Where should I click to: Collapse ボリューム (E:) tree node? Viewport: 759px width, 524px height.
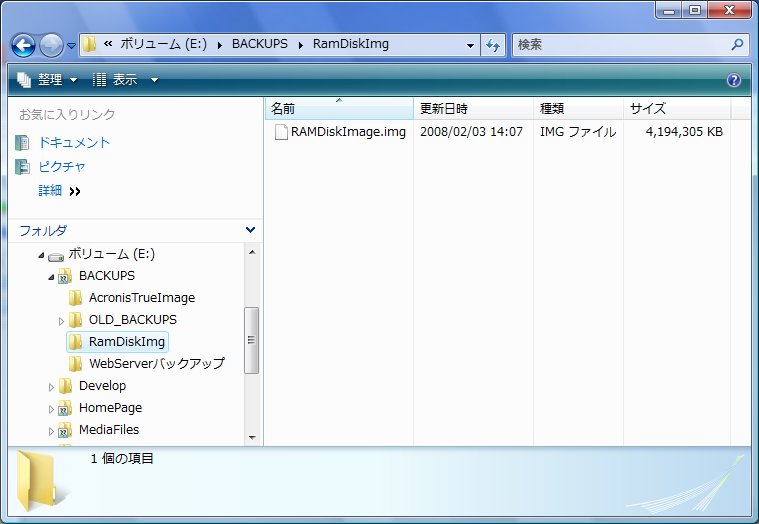point(41,255)
